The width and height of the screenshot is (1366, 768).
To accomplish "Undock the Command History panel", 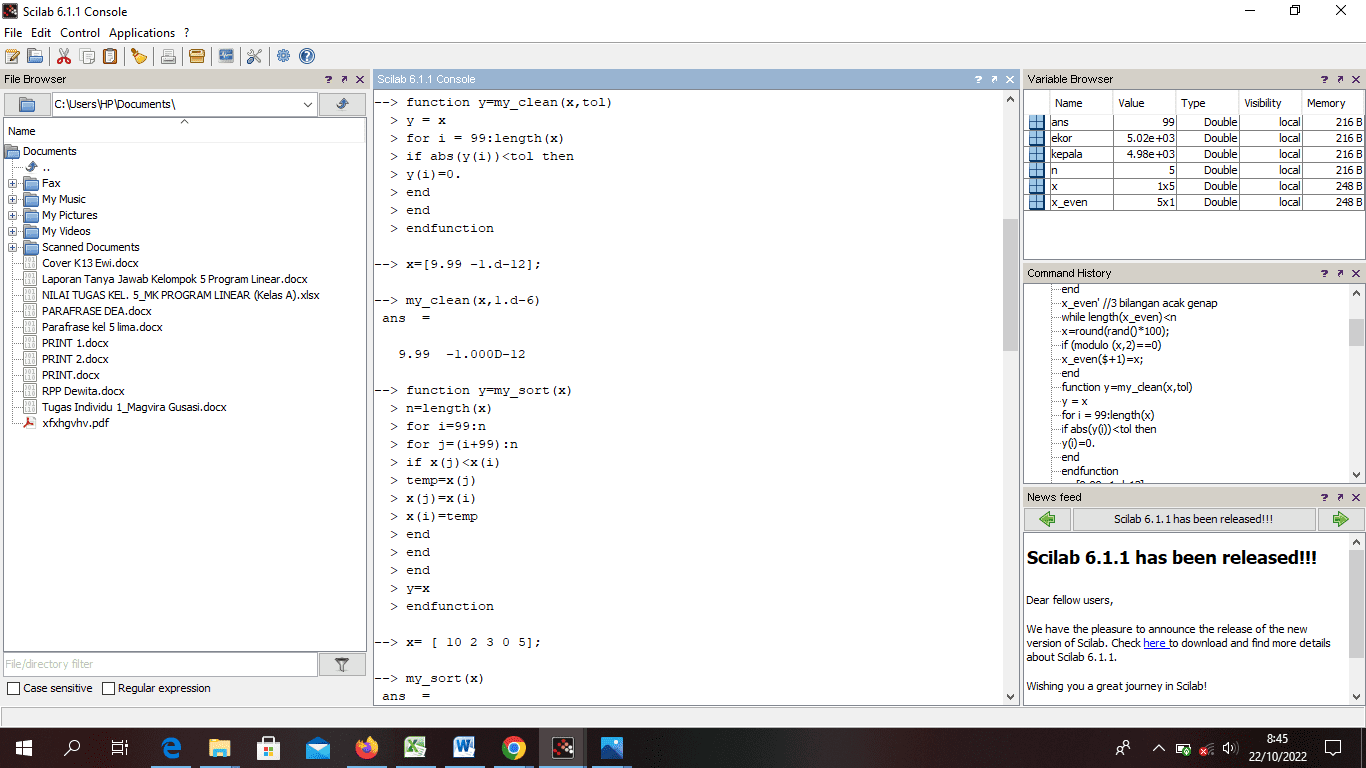I will (x=1341, y=273).
